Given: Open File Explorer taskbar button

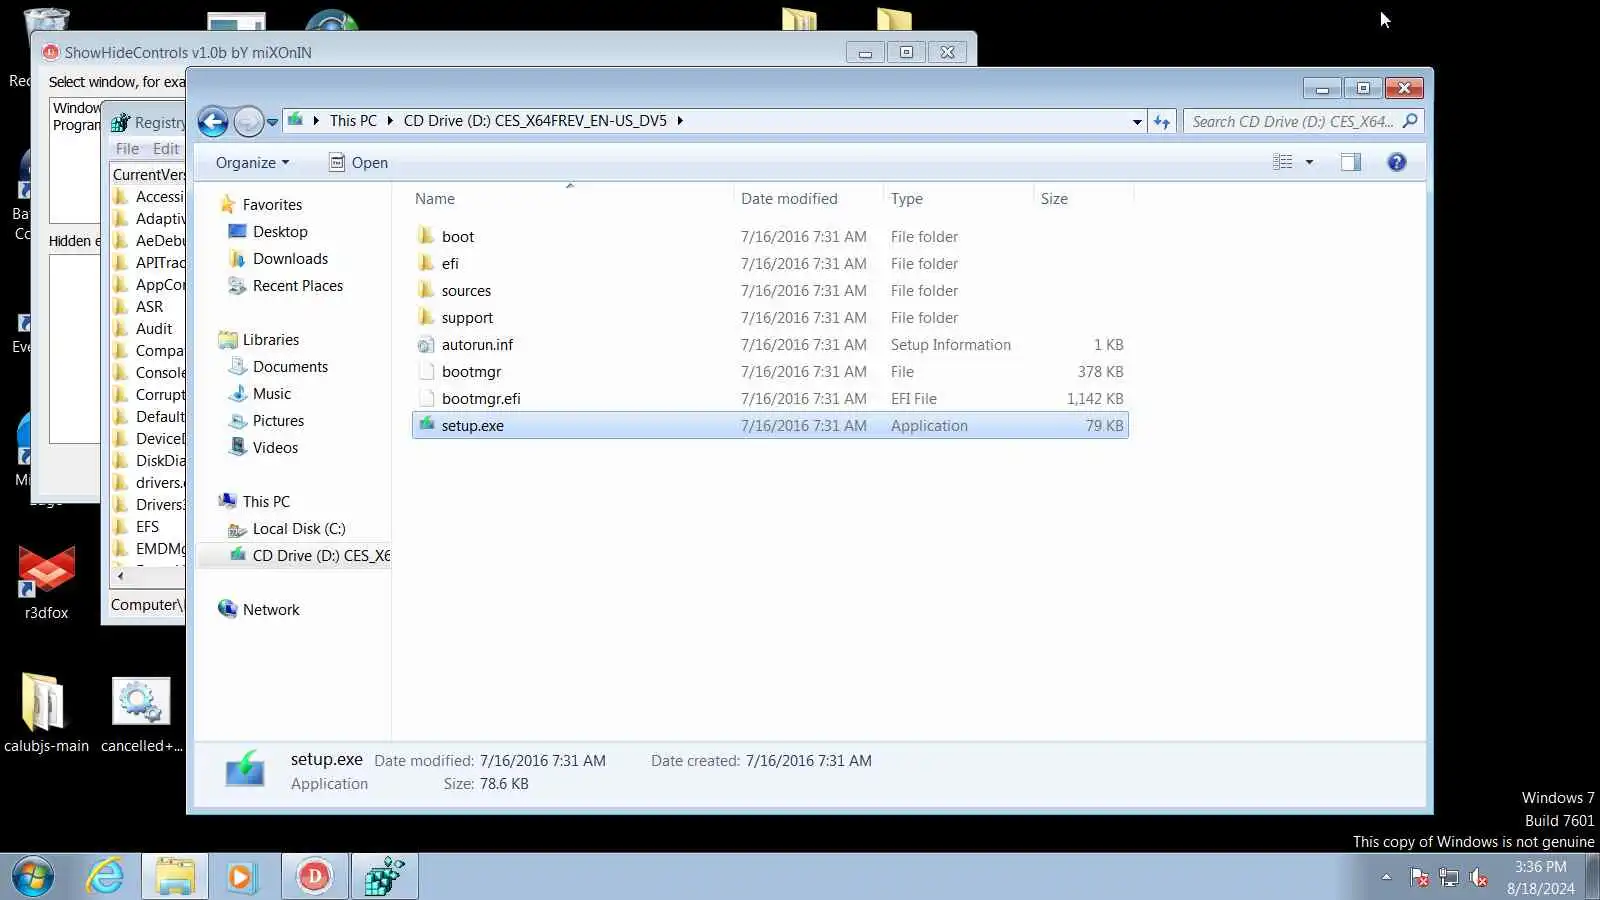Looking at the screenshot, I should coord(175,877).
